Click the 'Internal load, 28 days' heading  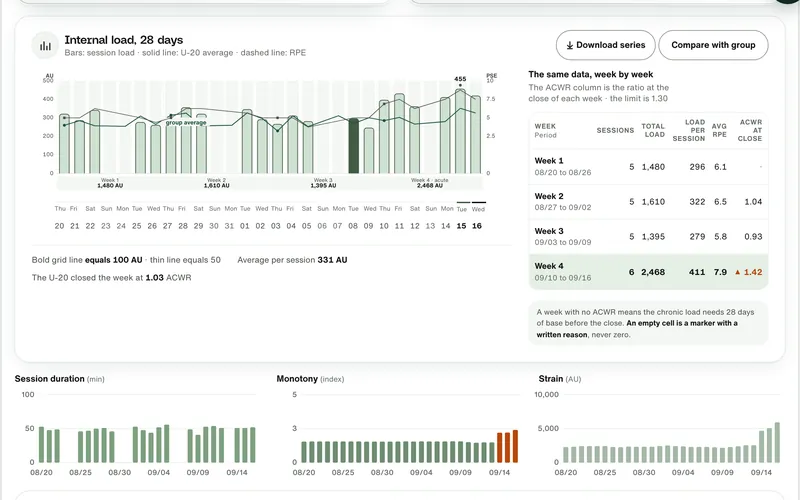tap(123, 40)
